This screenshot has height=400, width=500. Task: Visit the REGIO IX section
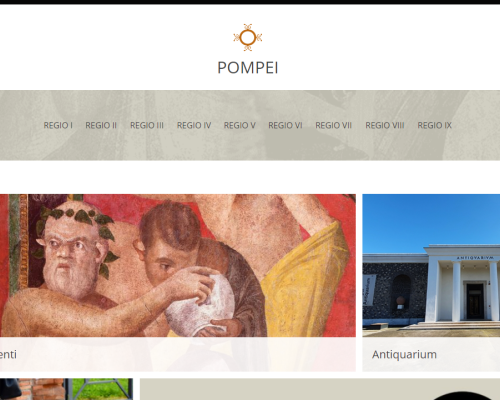pyautogui.click(x=435, y=125)
